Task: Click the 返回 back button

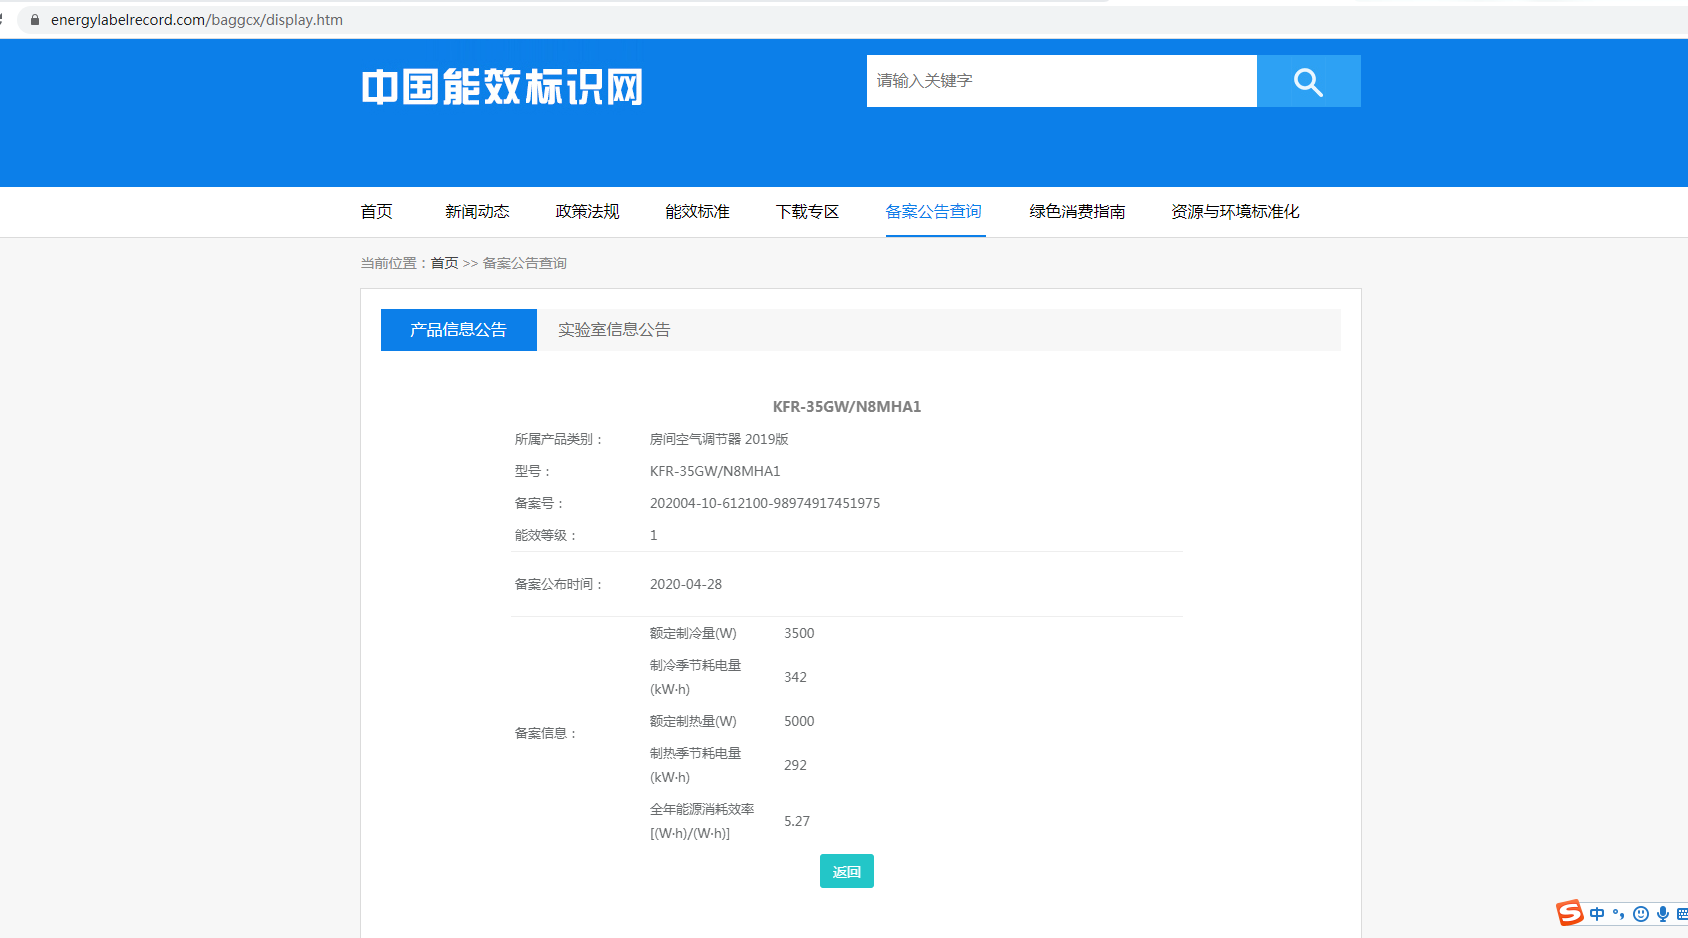Action: (847, 871)
